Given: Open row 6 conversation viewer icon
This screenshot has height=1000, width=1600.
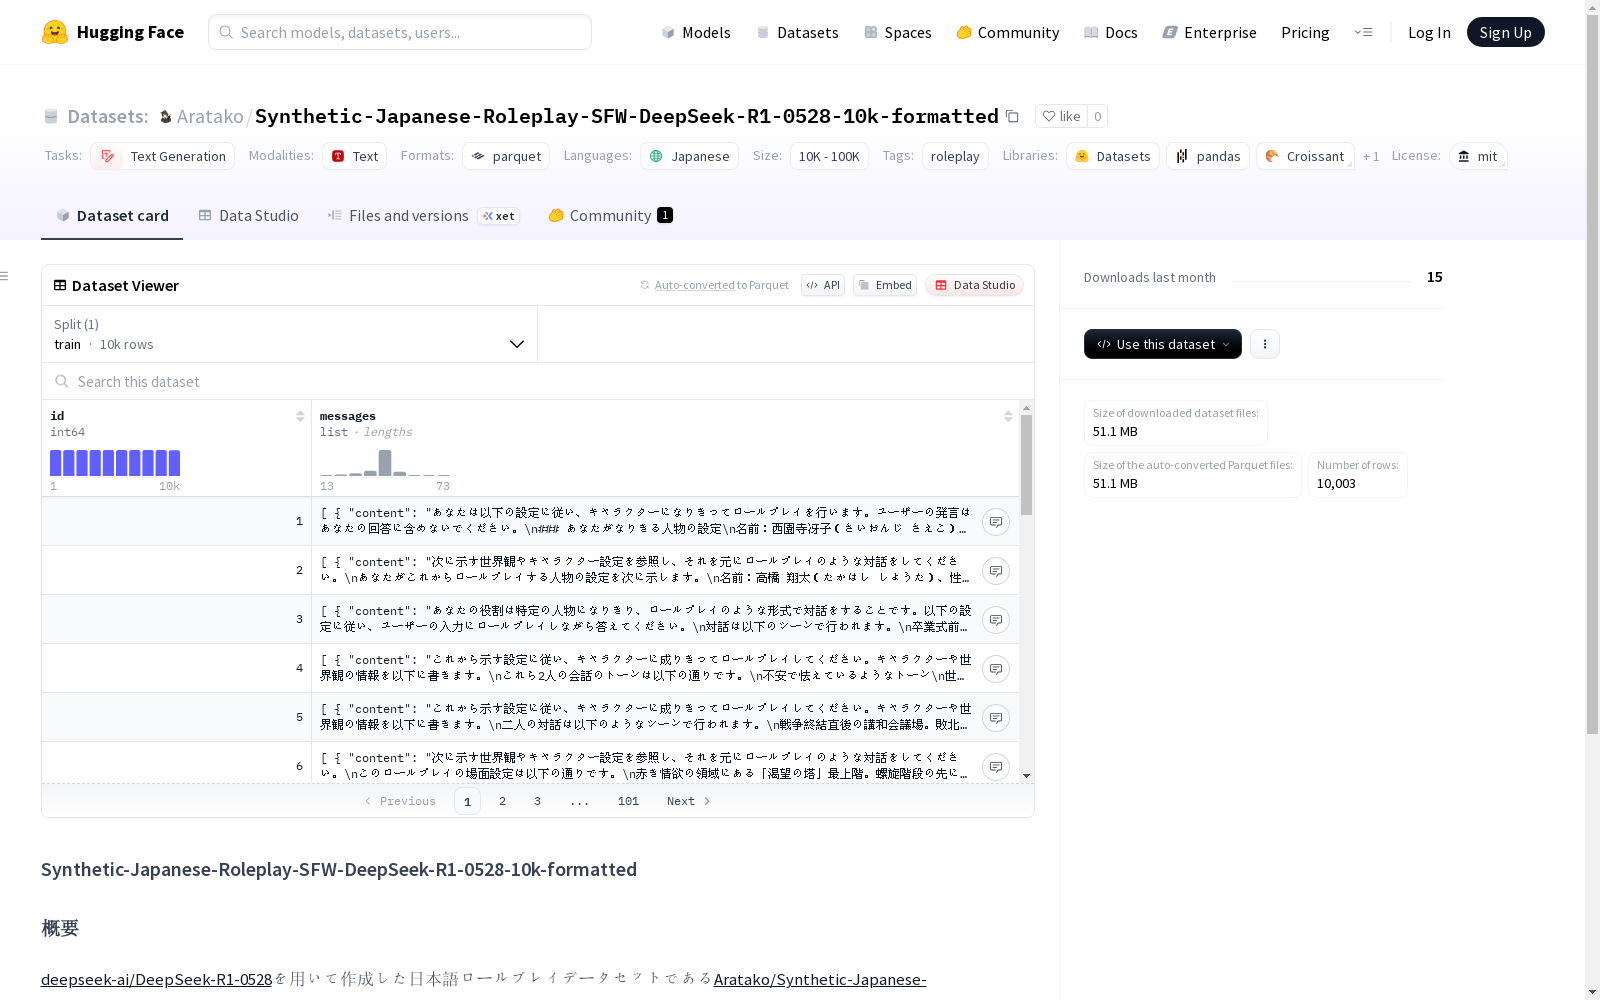Looking at the screenshot, I should click(x=996, y=767).
